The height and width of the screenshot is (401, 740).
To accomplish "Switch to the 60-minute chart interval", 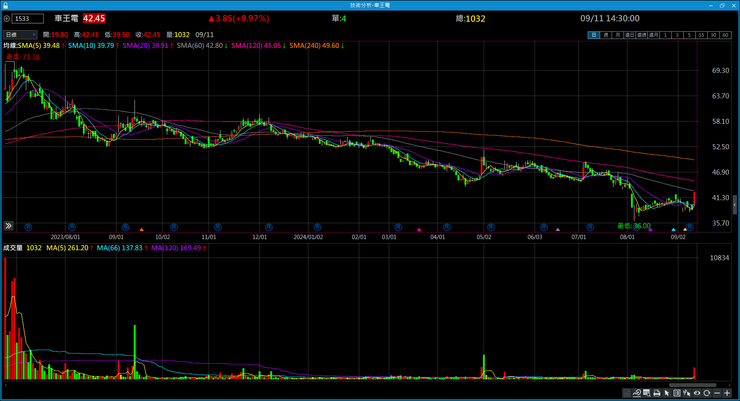I will [x=726, y=35].
